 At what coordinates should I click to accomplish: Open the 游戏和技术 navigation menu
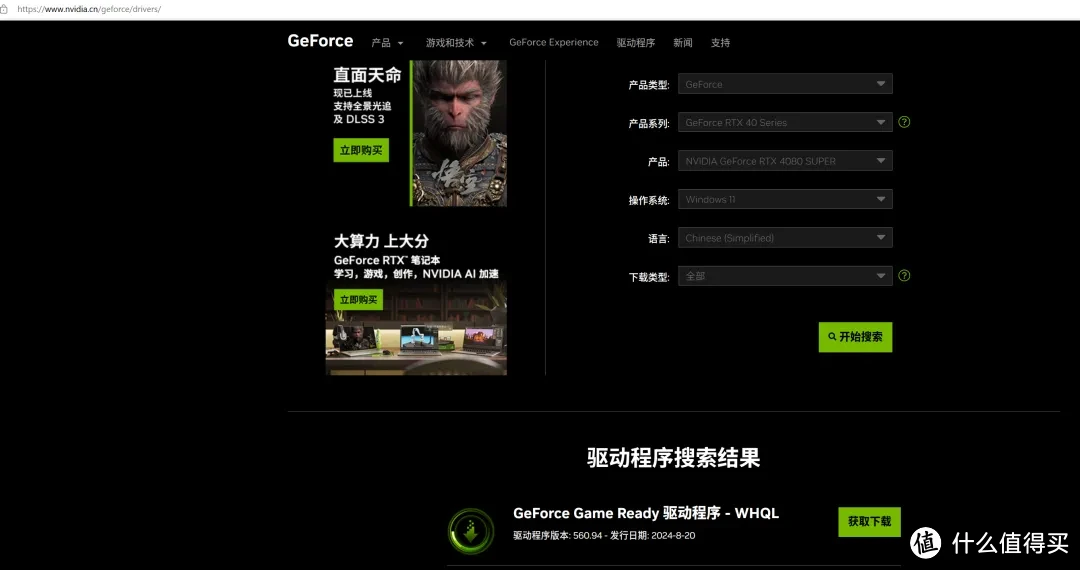(456, 43)
